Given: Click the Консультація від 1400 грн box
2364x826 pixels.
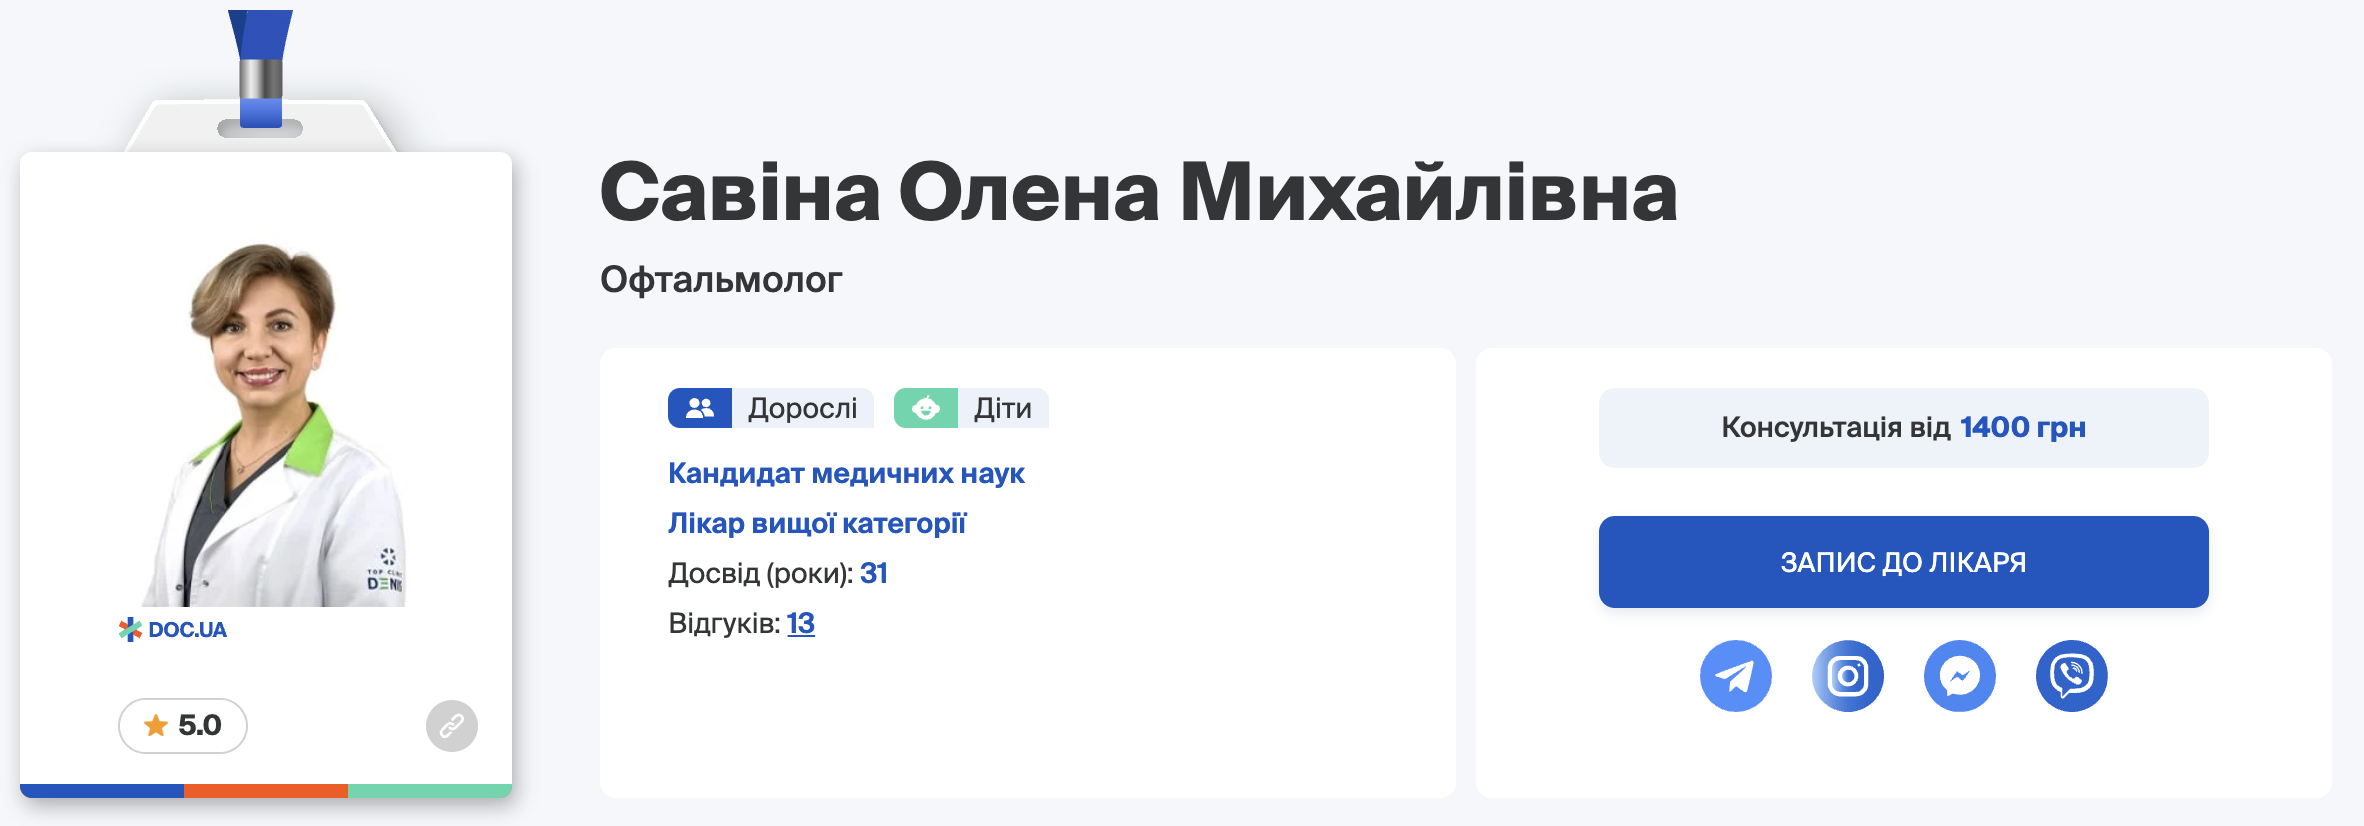Looking at the screenshot, I should coord(1903,428).
